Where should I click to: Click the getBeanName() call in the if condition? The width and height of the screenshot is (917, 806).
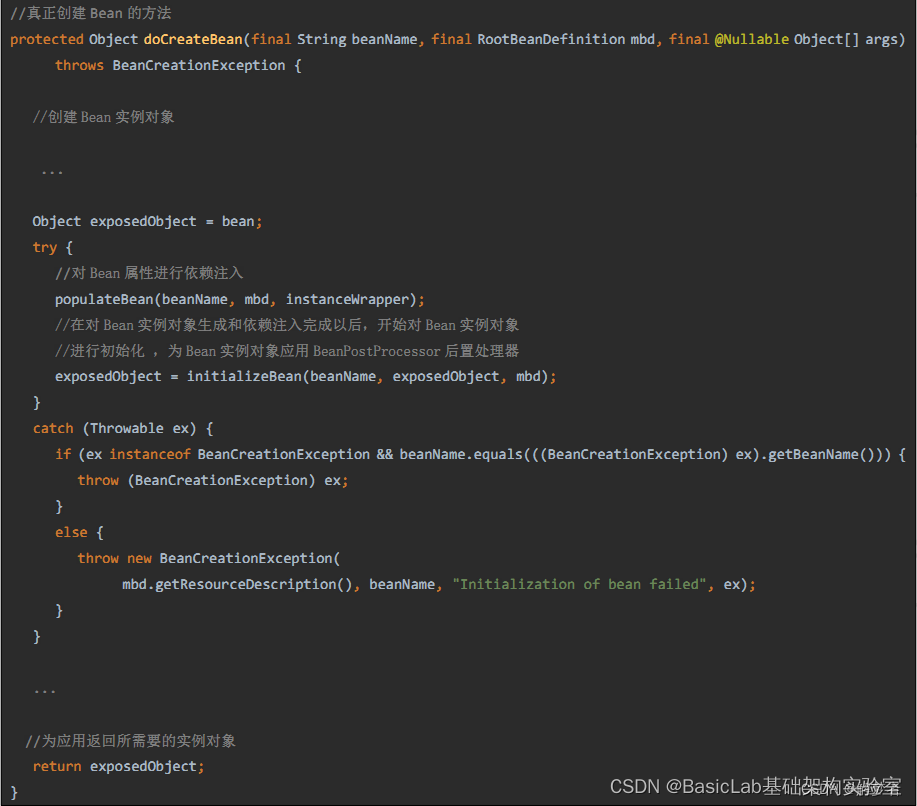(x=821, y=454)
